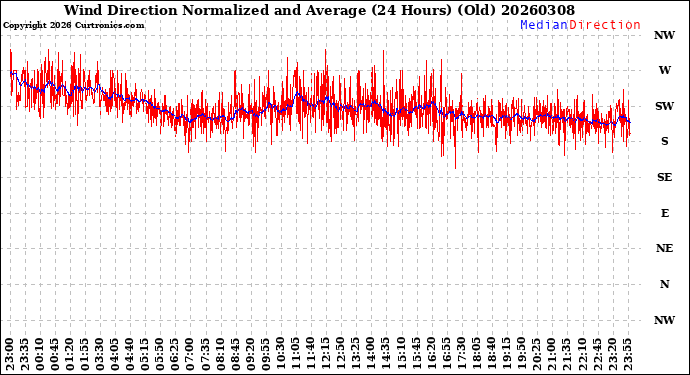Click the 04:40 time axis label
Image resolution: width=690 pixels, height=375 pixels.
pos(130,355)
